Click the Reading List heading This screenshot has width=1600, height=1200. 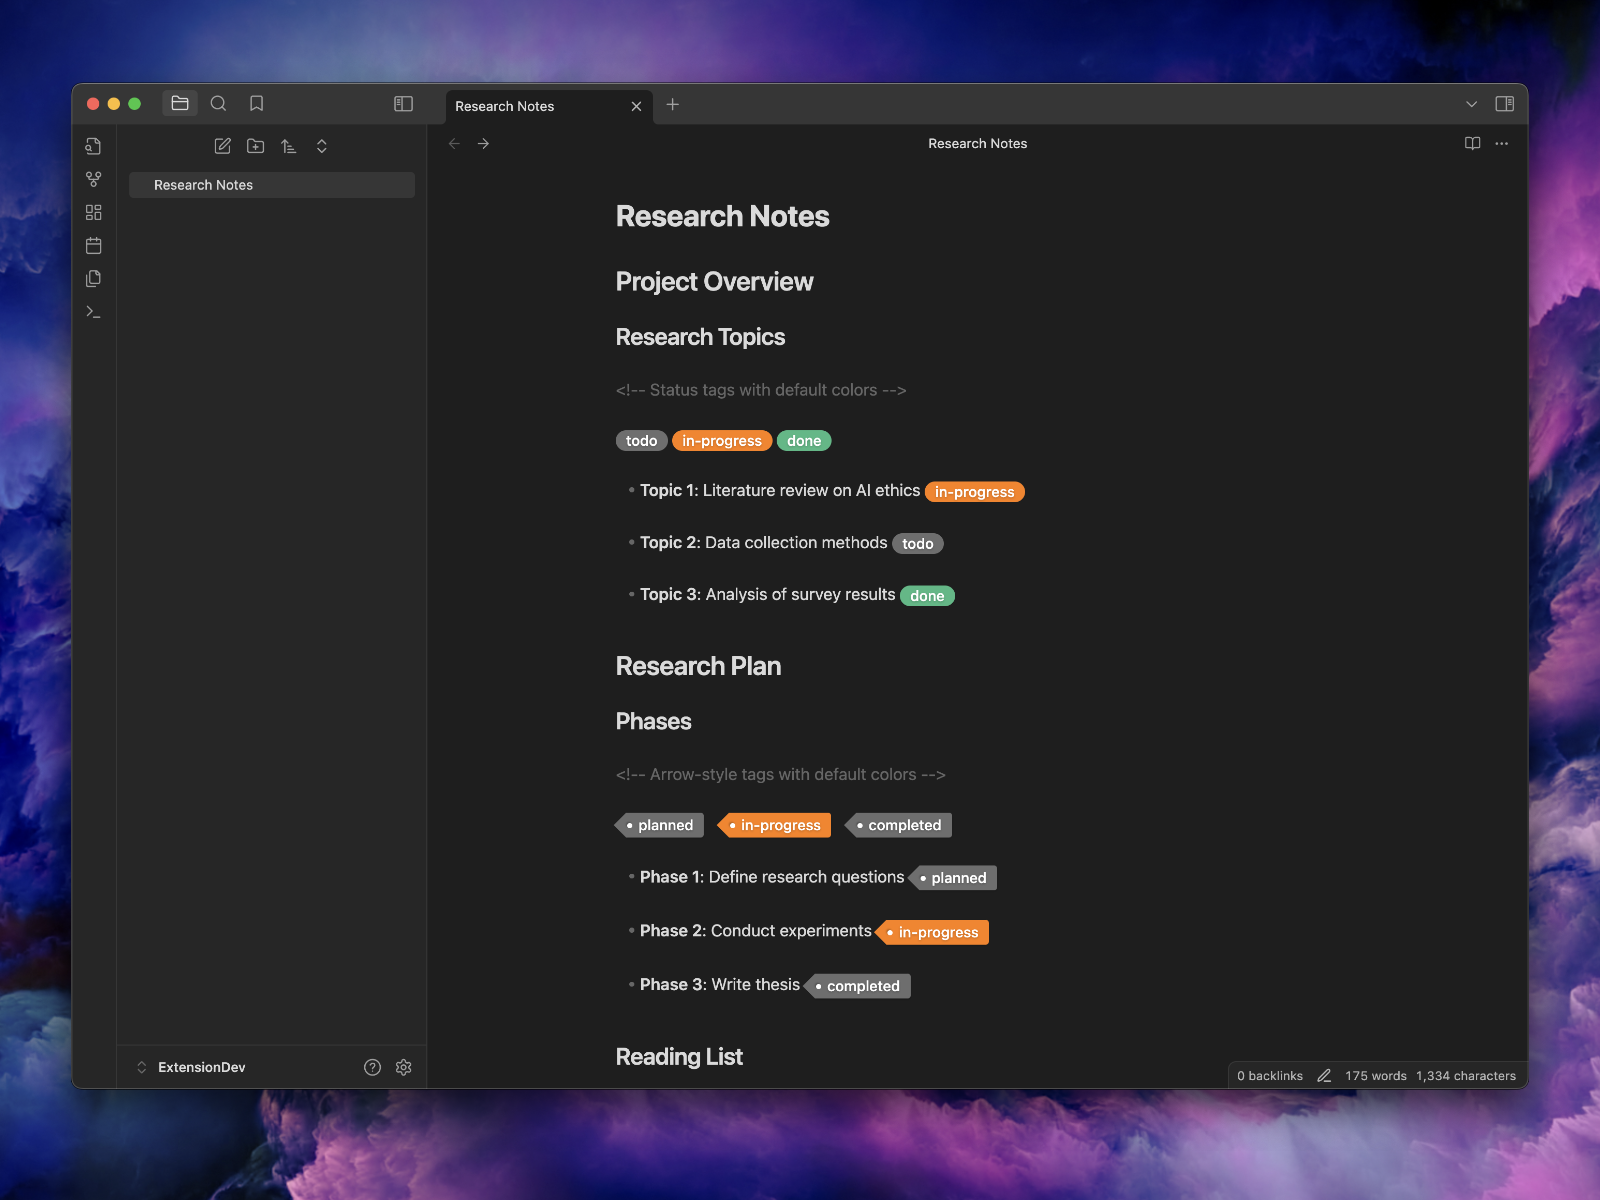pyautogui.click(x=679, y=1057)
